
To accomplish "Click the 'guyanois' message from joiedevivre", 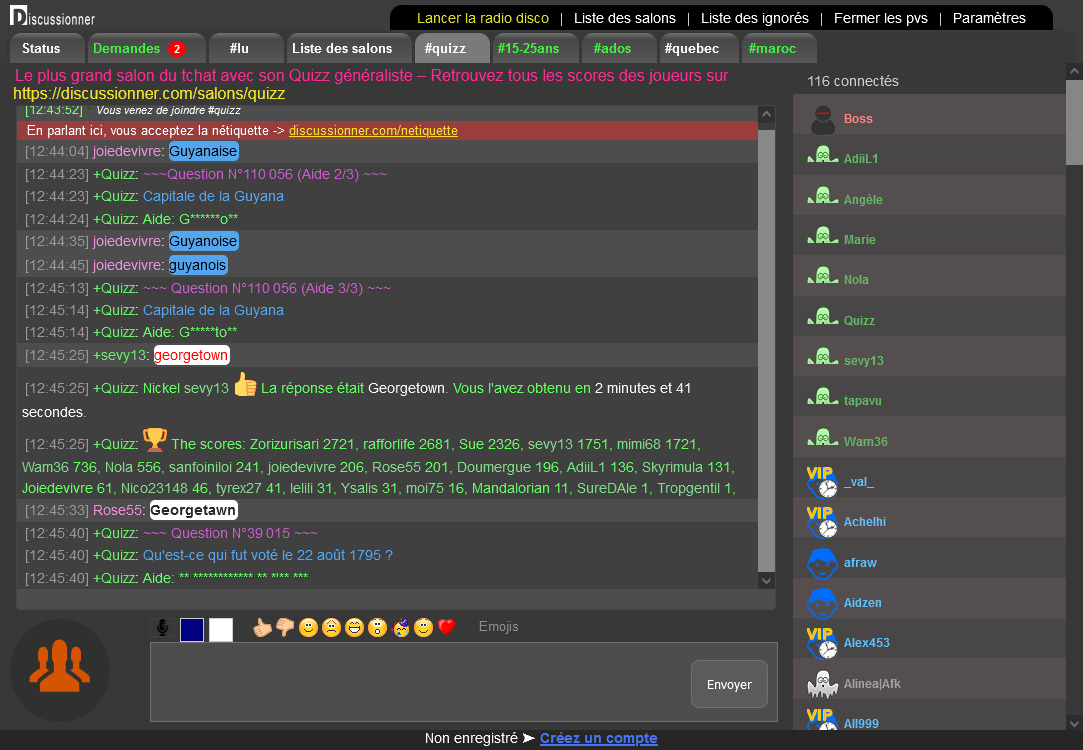I will click(198, 265).
